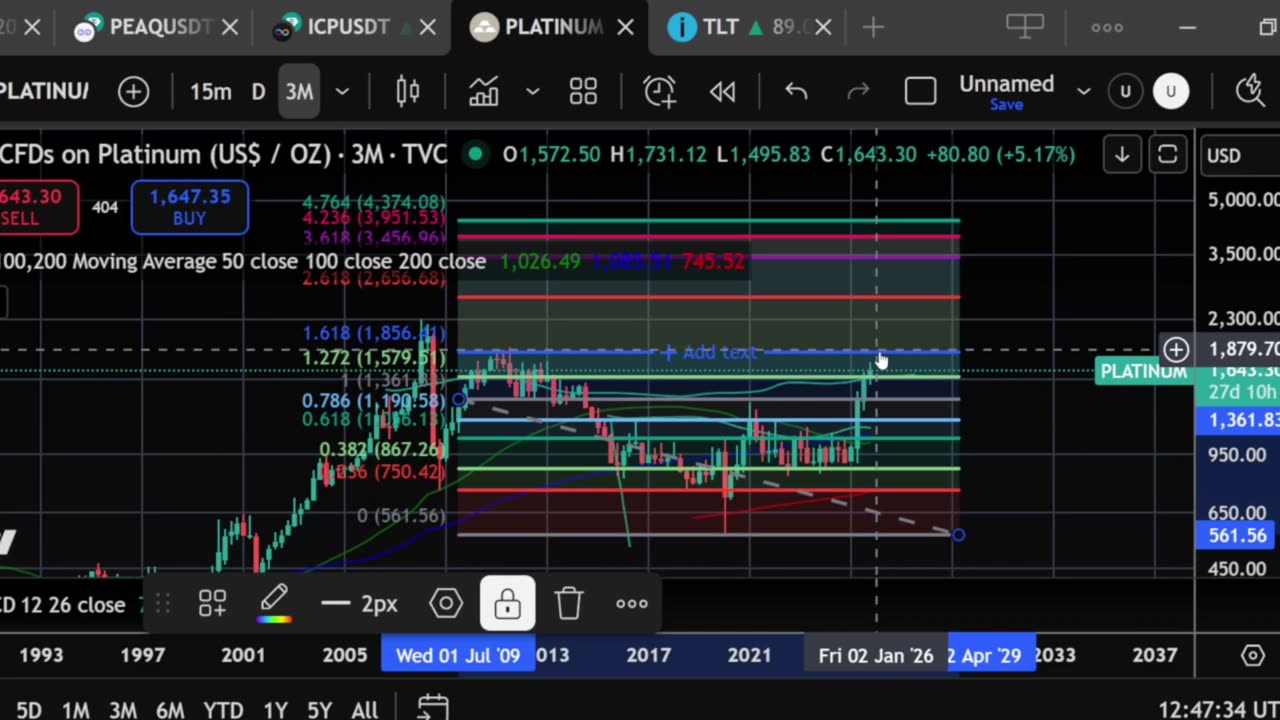Click the 1,361.83 blue price label

pos(1238,420)
